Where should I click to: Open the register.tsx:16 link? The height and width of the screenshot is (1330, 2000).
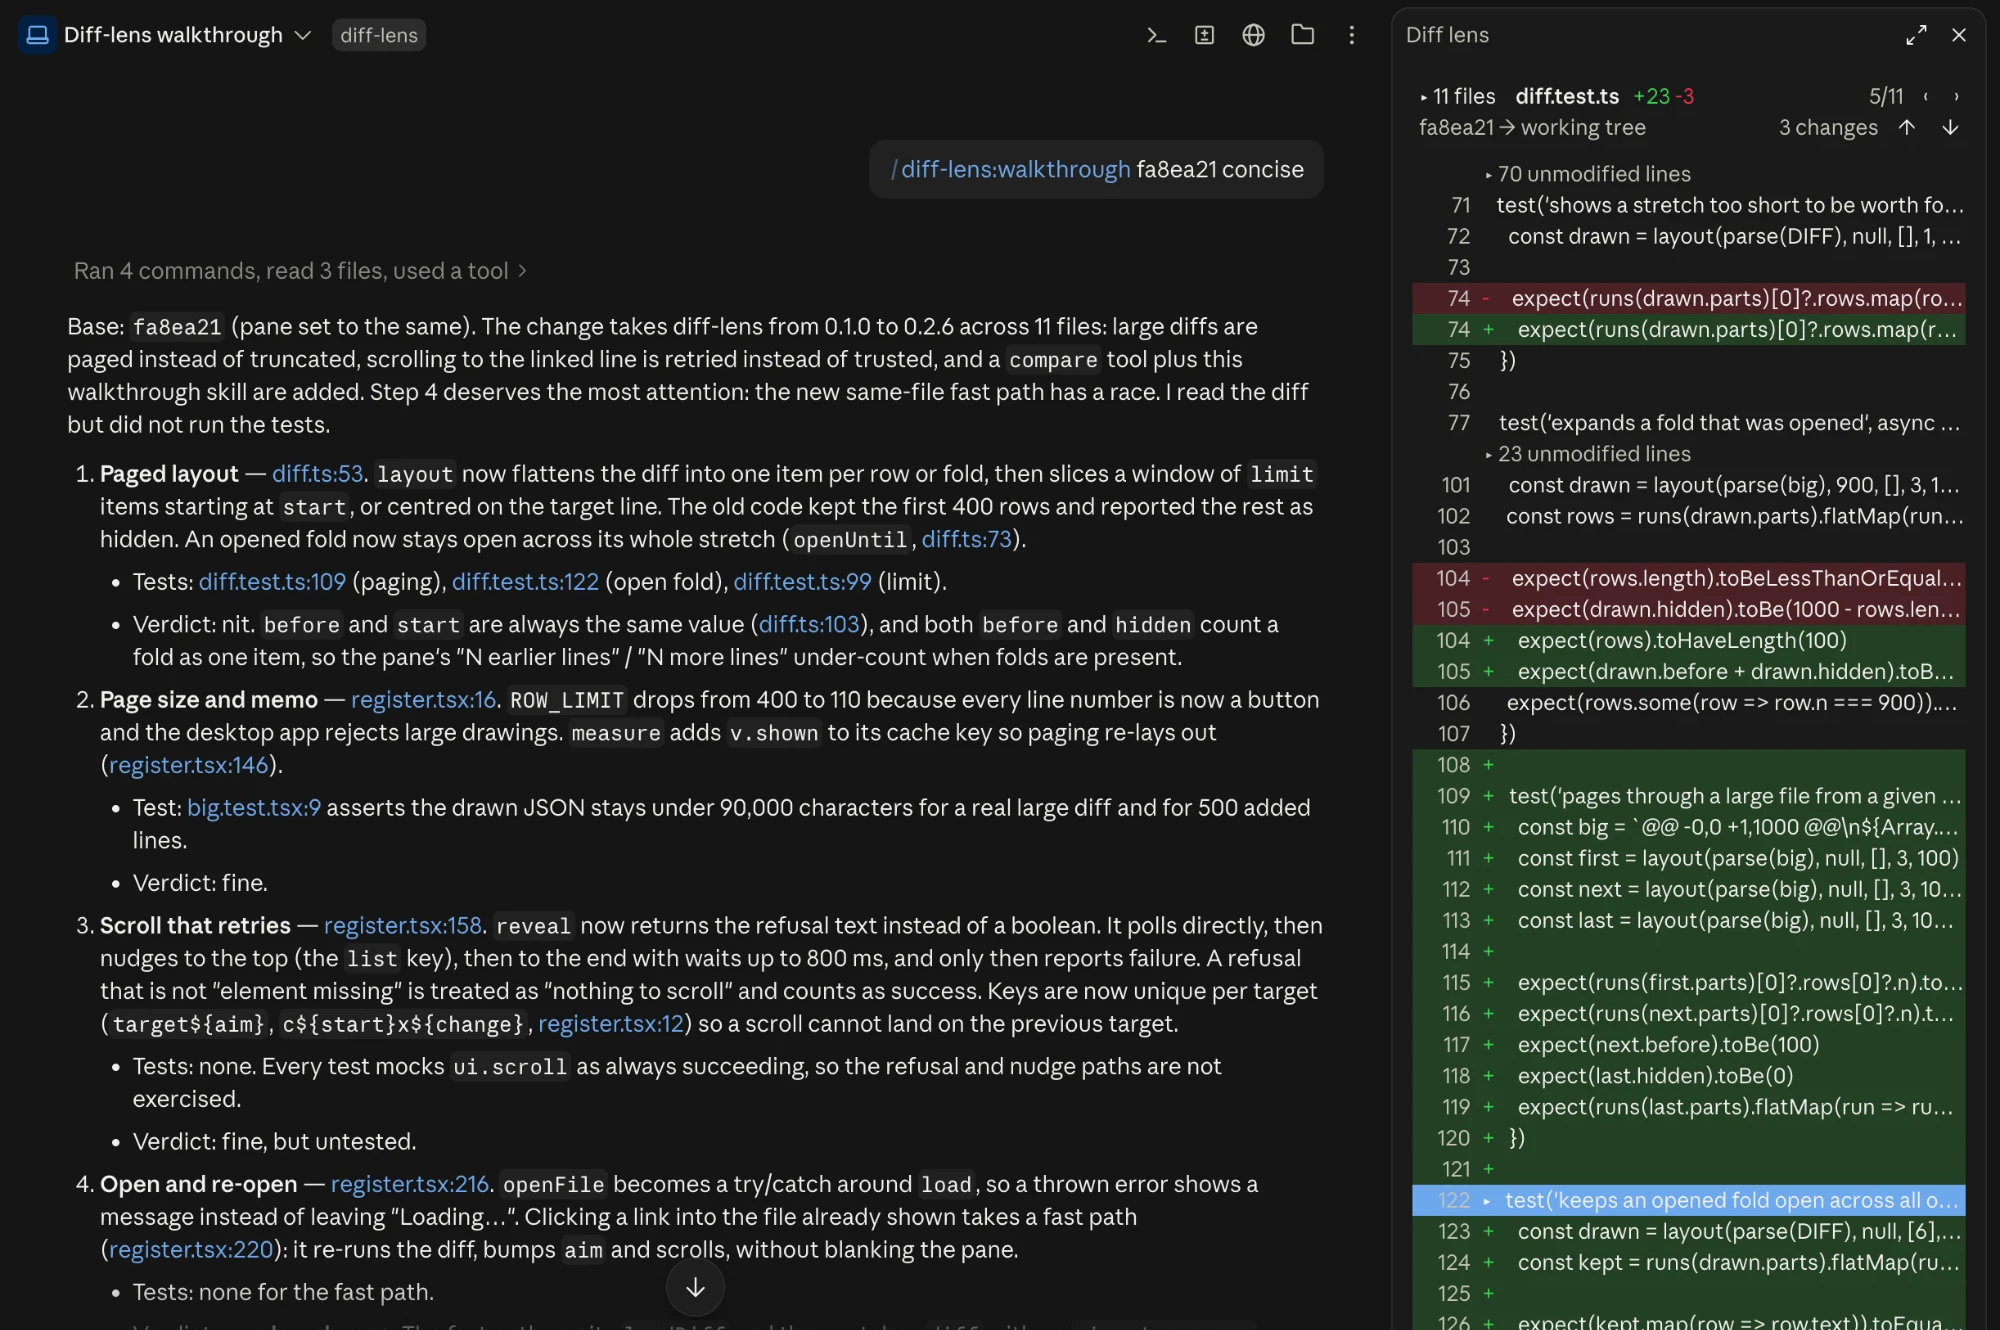point(423,700)
